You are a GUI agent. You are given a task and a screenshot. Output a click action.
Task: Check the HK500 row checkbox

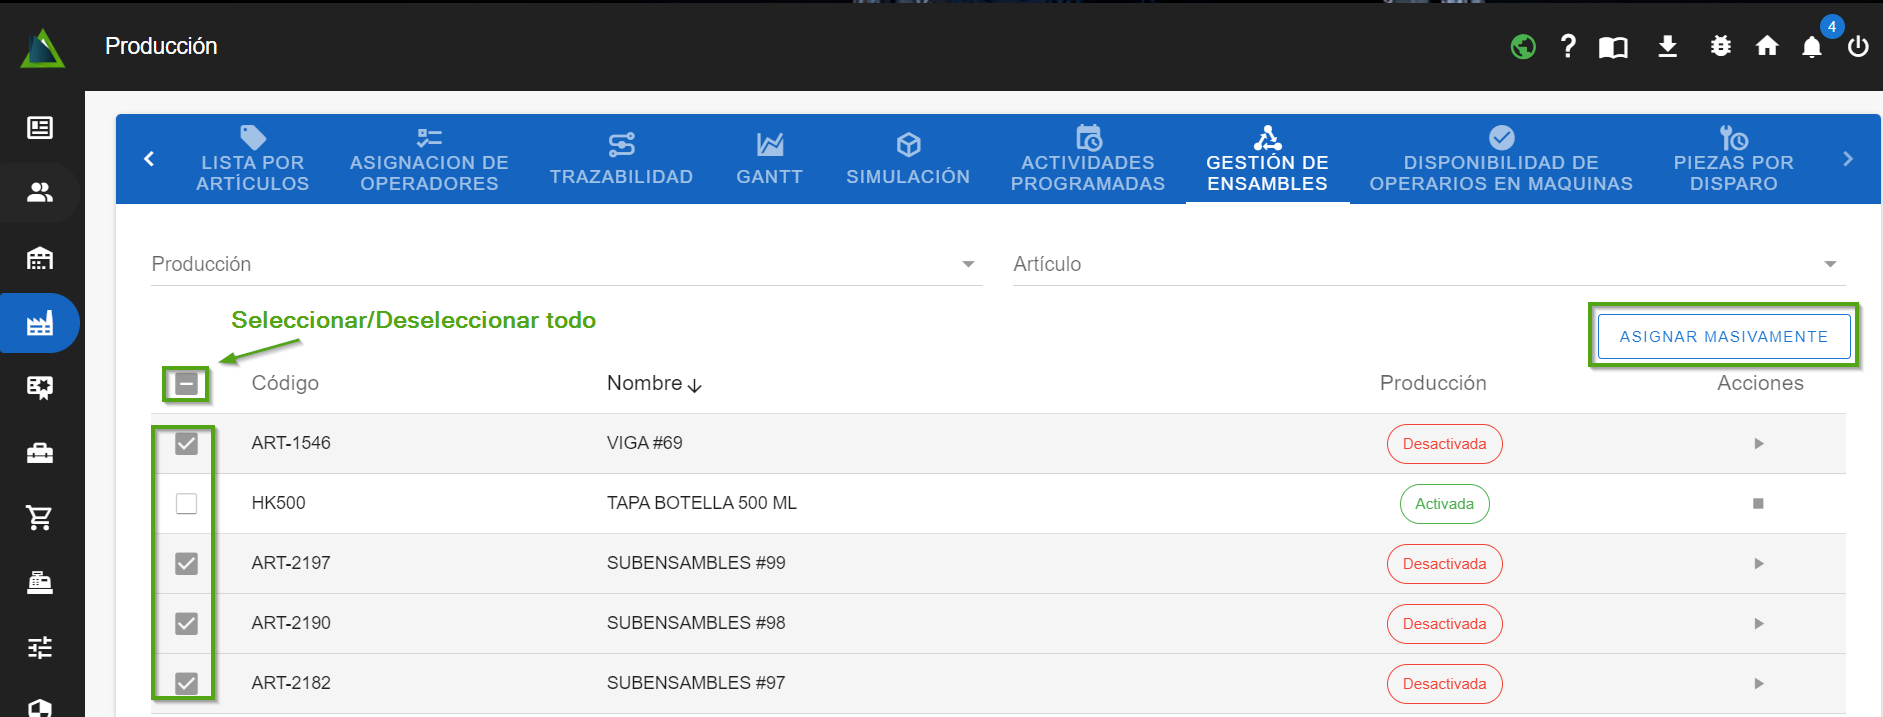pyautogui.click(x=186, y=503)
